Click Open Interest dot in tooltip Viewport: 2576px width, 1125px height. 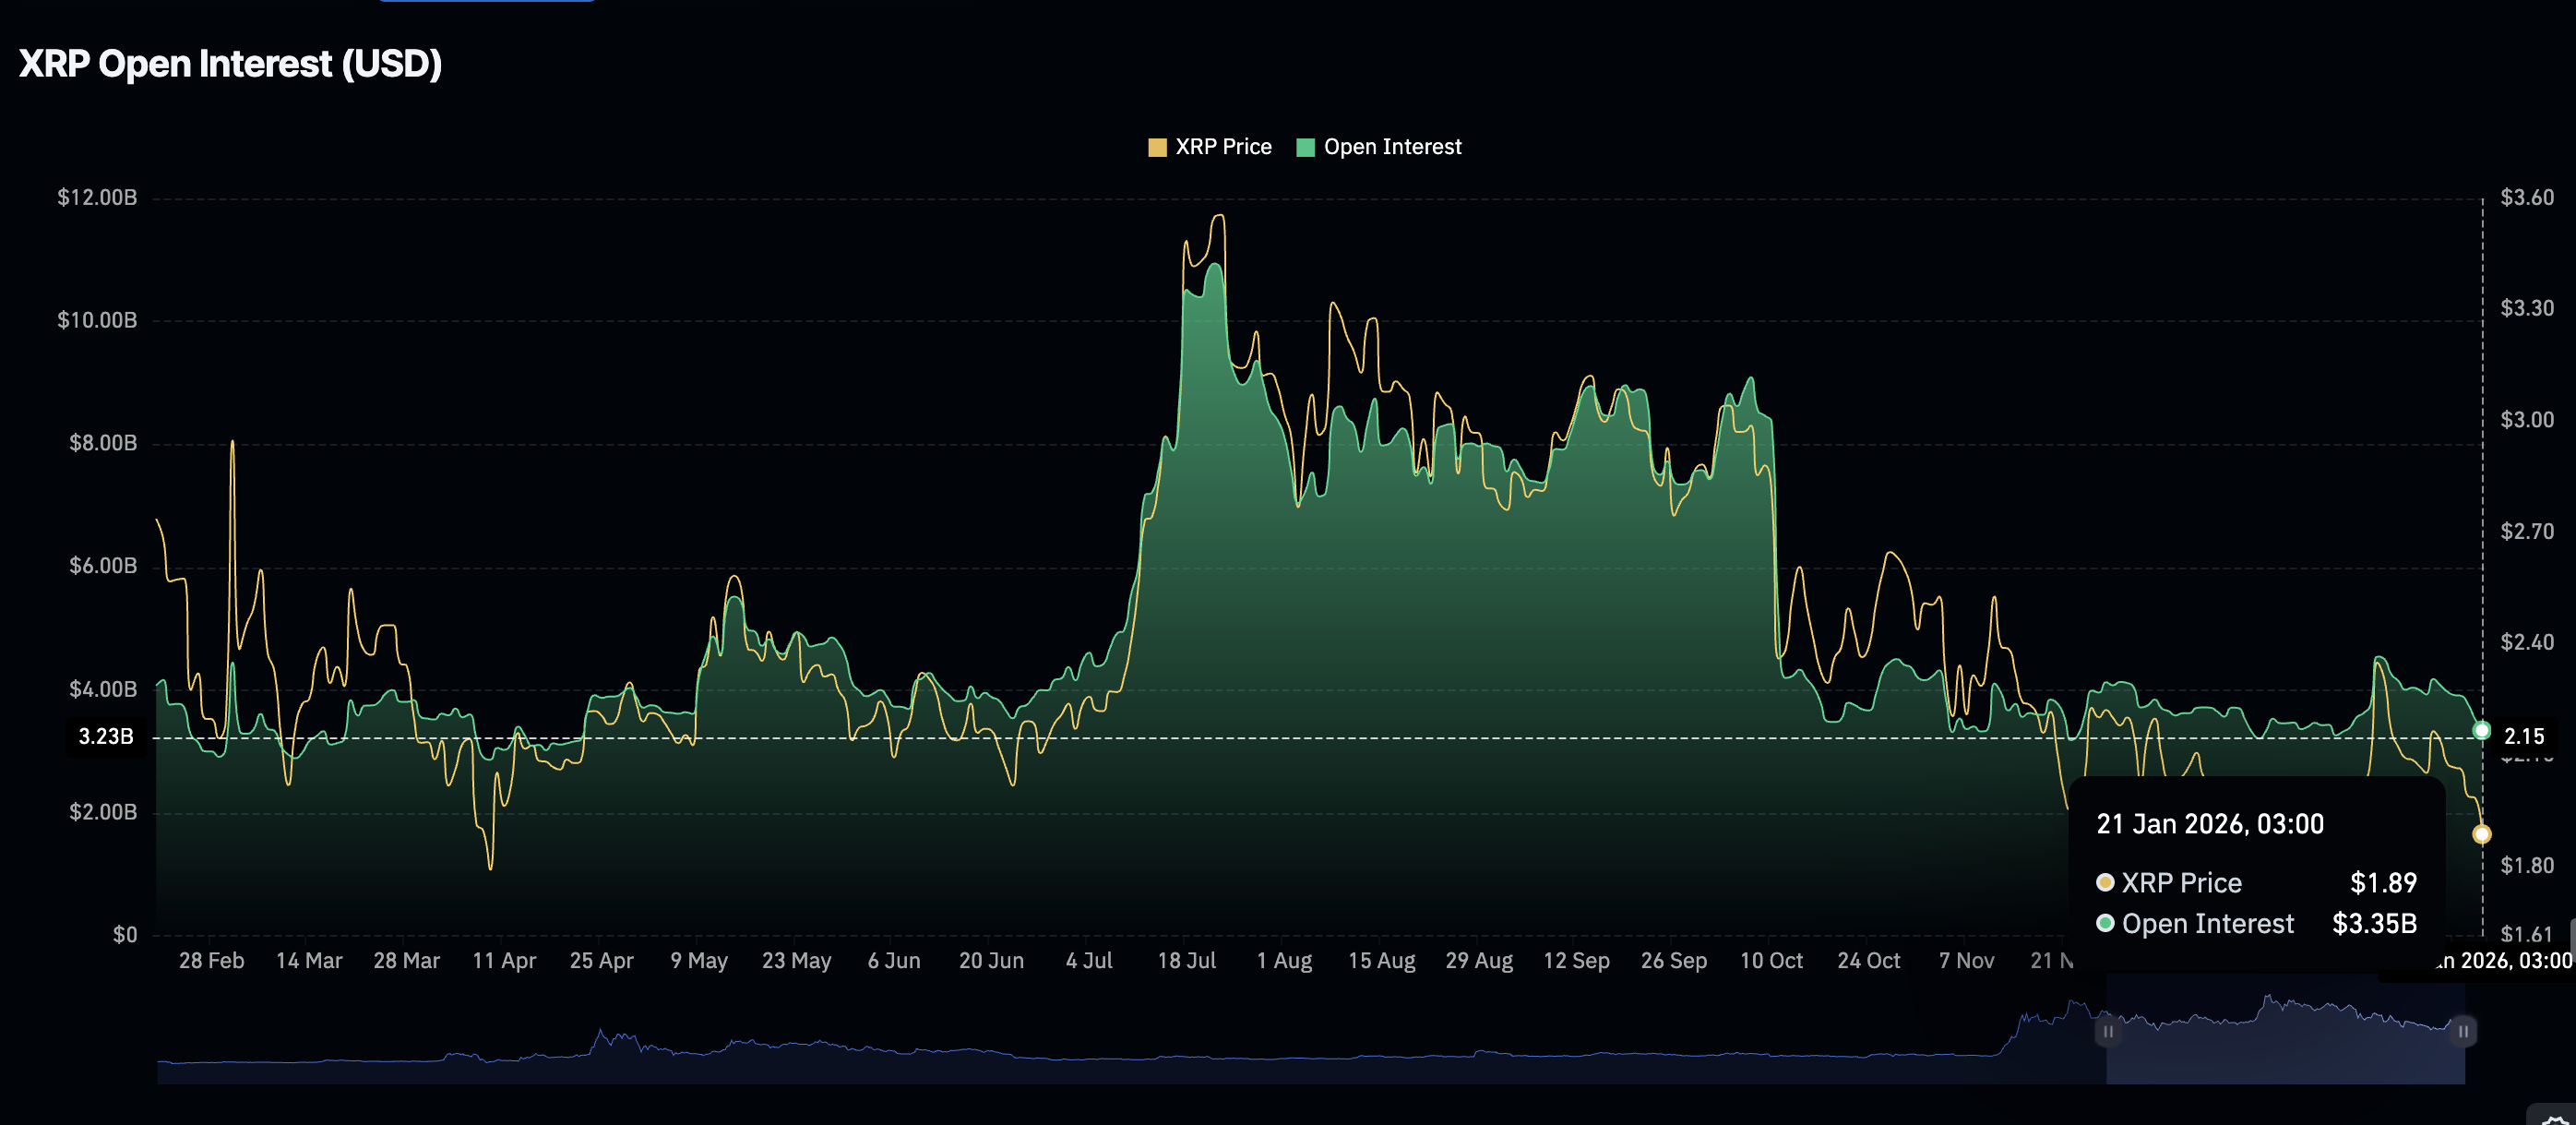pyautogui.click(x=2105, y=923)
